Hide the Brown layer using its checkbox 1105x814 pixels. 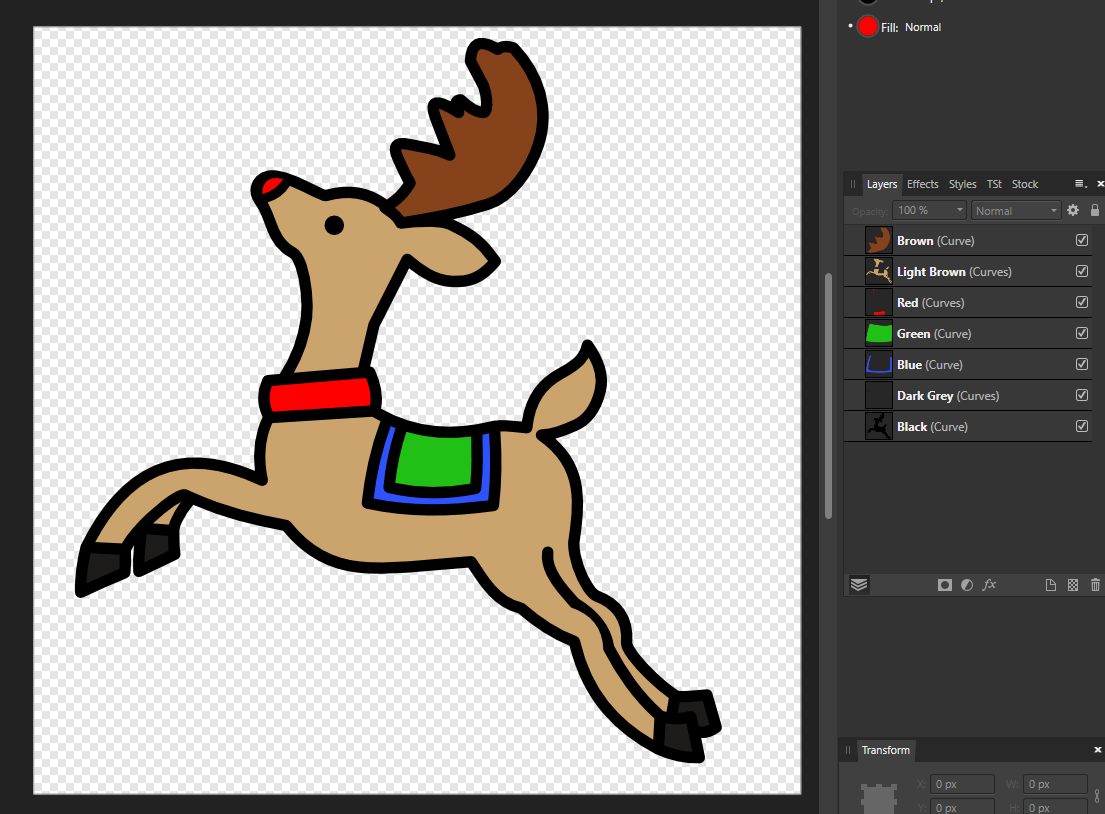pyautogui.click(x=1082, y=240)
